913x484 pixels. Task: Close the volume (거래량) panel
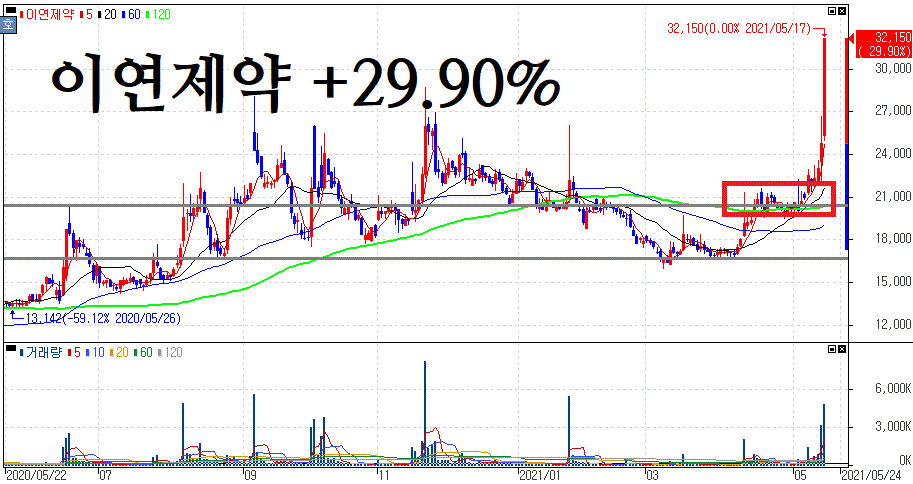tap(842, 349)
